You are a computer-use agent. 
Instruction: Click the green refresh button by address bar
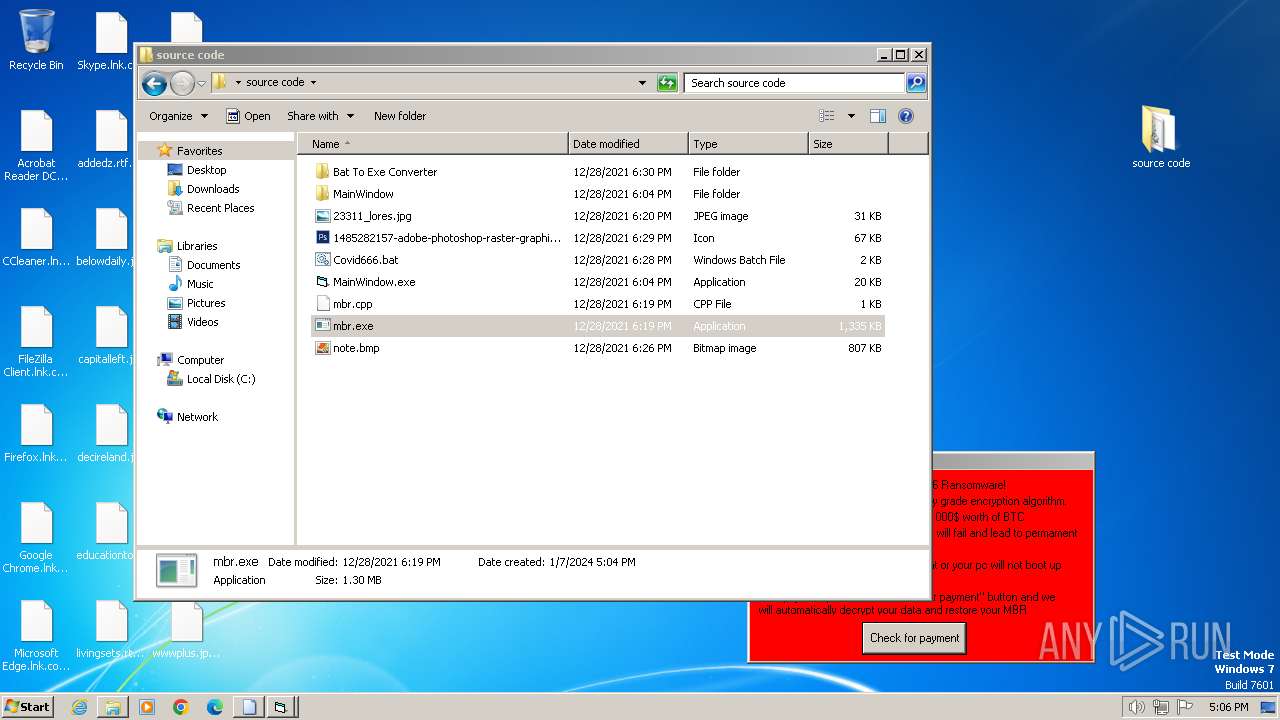(x=667, y=83)
